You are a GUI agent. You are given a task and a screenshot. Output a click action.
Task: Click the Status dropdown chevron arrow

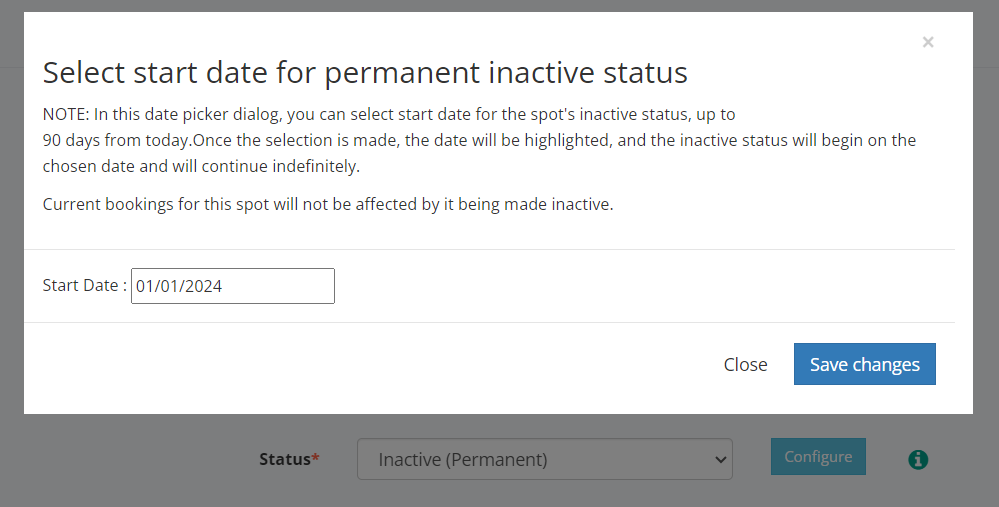click(x=718, y=460)
